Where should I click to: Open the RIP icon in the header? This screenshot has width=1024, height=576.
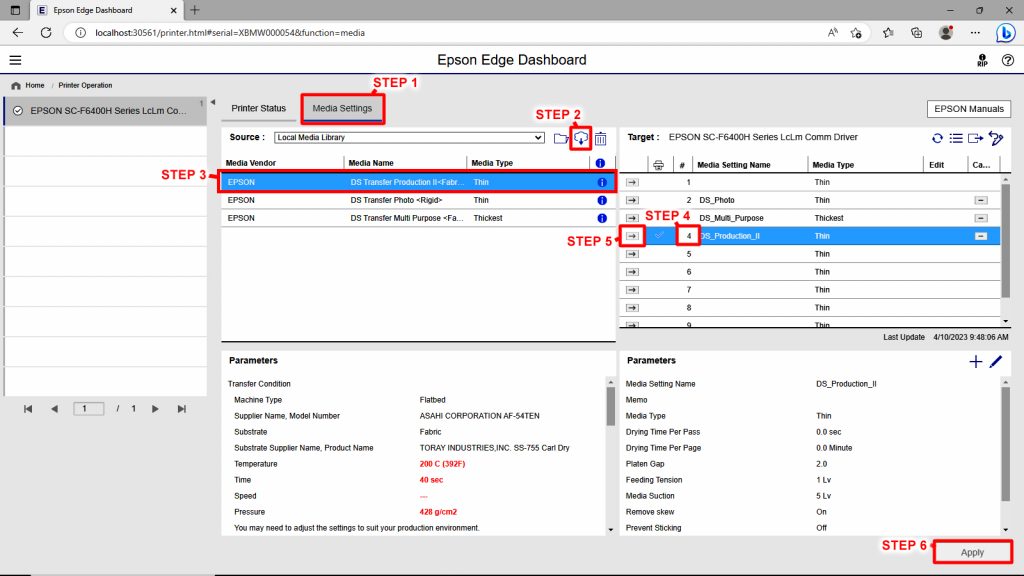pyautogui.click(x=982, y=60)
